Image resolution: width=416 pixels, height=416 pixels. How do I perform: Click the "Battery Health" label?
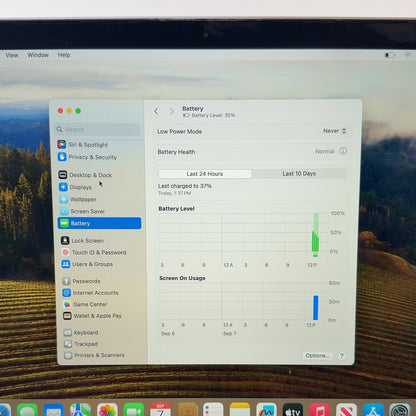pos(176,152)
